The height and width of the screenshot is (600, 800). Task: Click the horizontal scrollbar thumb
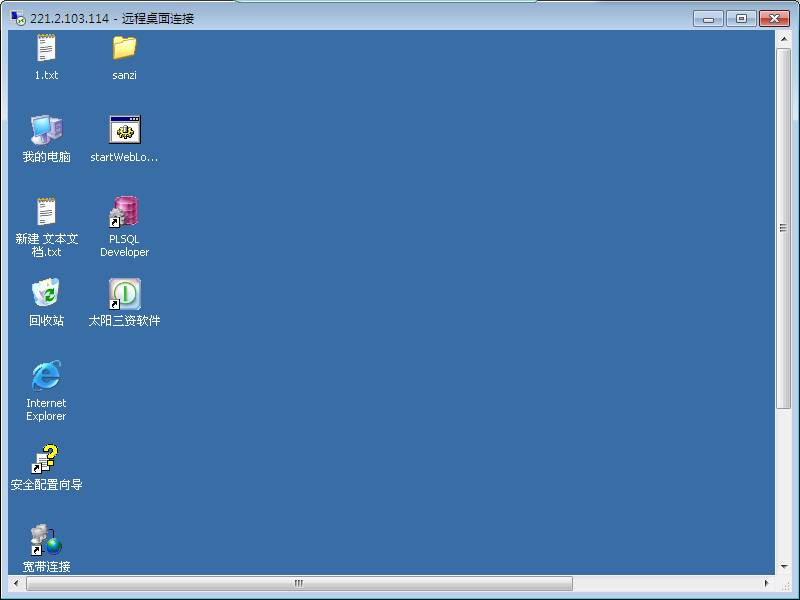click(299, 583)
